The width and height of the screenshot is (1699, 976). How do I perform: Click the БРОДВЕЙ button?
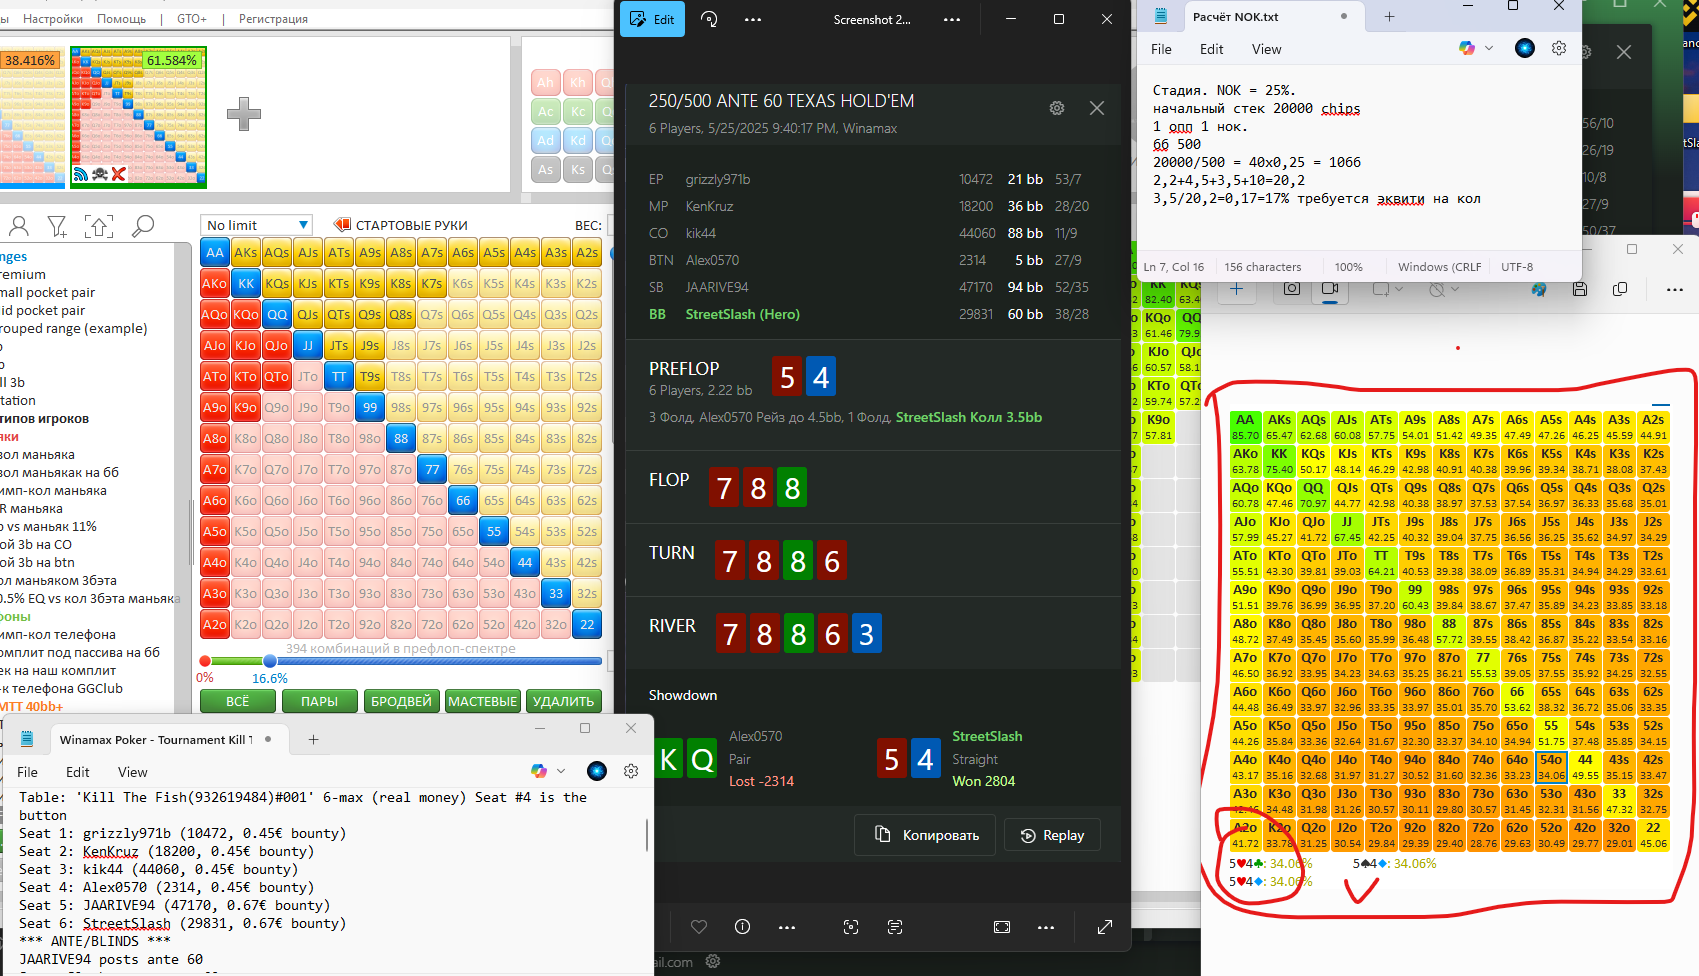tap(401, 701)
